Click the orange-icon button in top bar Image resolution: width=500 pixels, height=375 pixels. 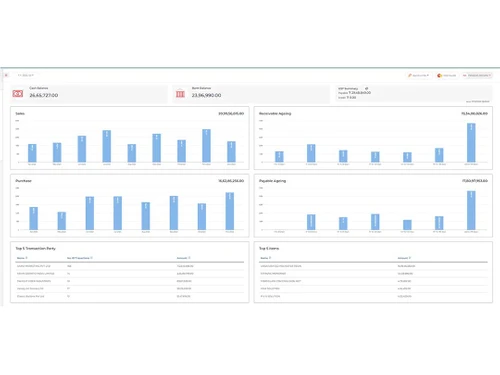coord(447,76)
